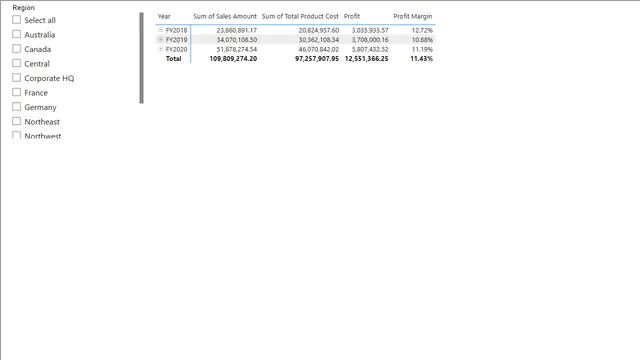Check the Select all checkbox

tap(16, 20)
